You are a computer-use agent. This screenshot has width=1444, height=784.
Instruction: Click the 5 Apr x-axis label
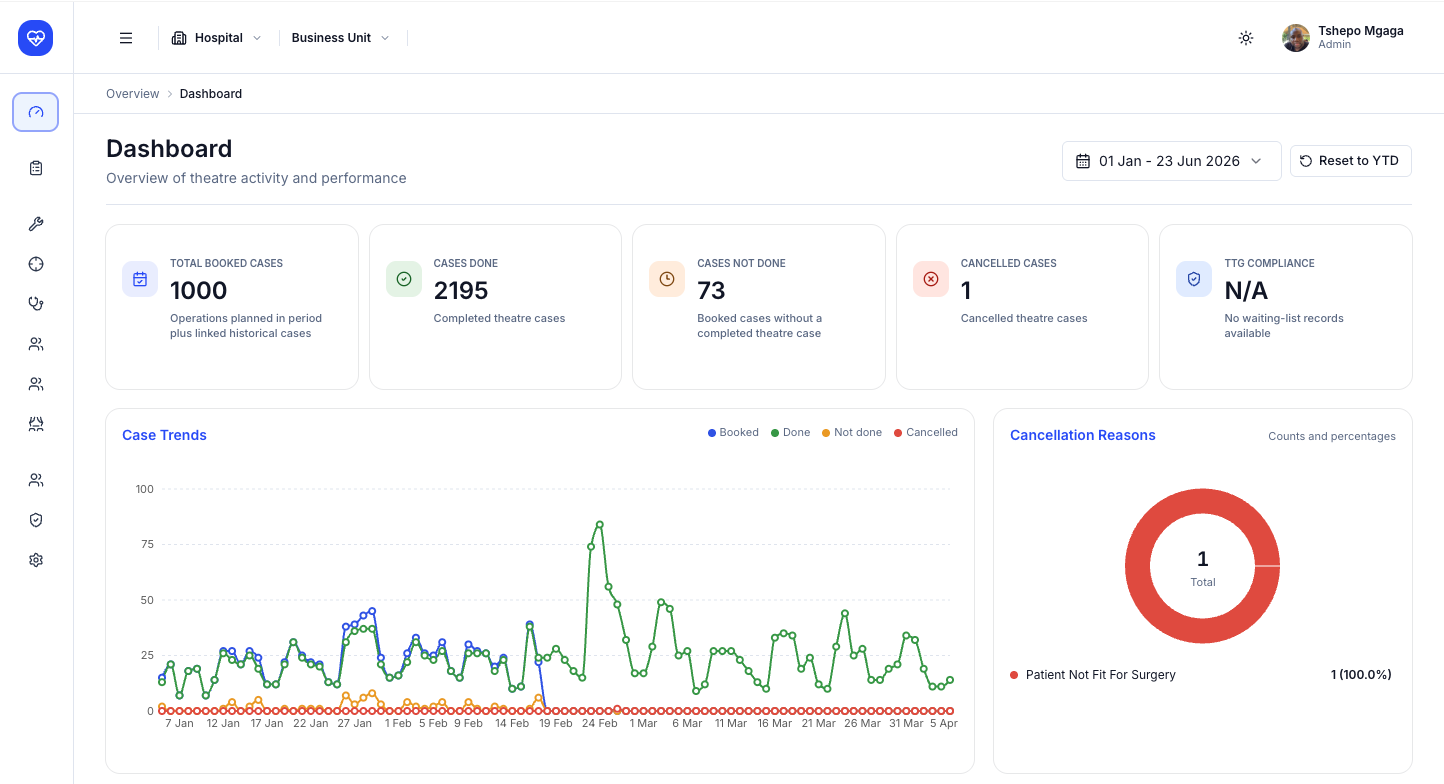pyautogui.click(x=943, y=723)
